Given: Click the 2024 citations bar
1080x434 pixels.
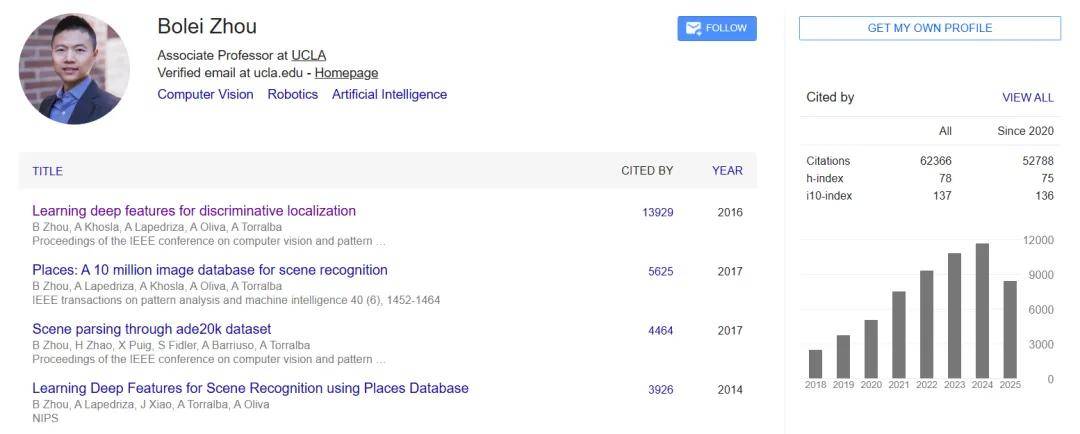Looking at the screenshot, I should click(x=982, y=311).
